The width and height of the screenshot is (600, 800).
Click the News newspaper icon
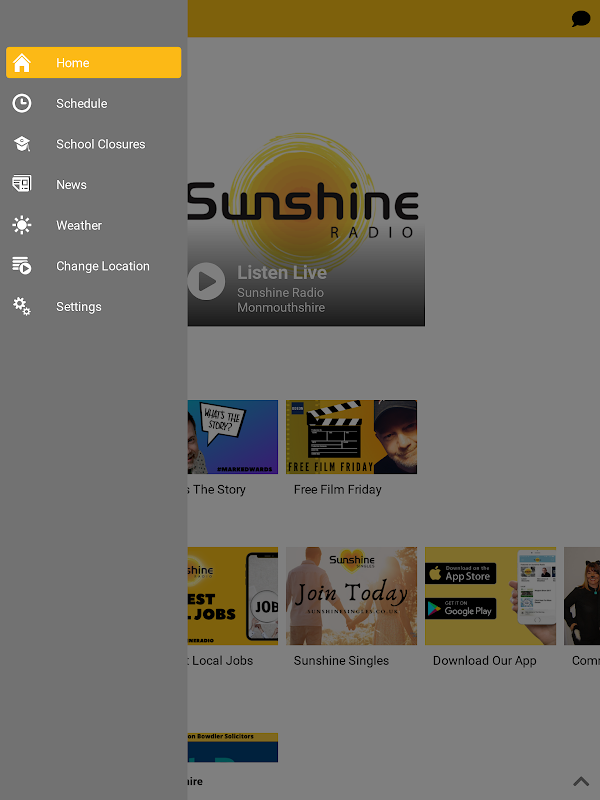pos(22,183)
